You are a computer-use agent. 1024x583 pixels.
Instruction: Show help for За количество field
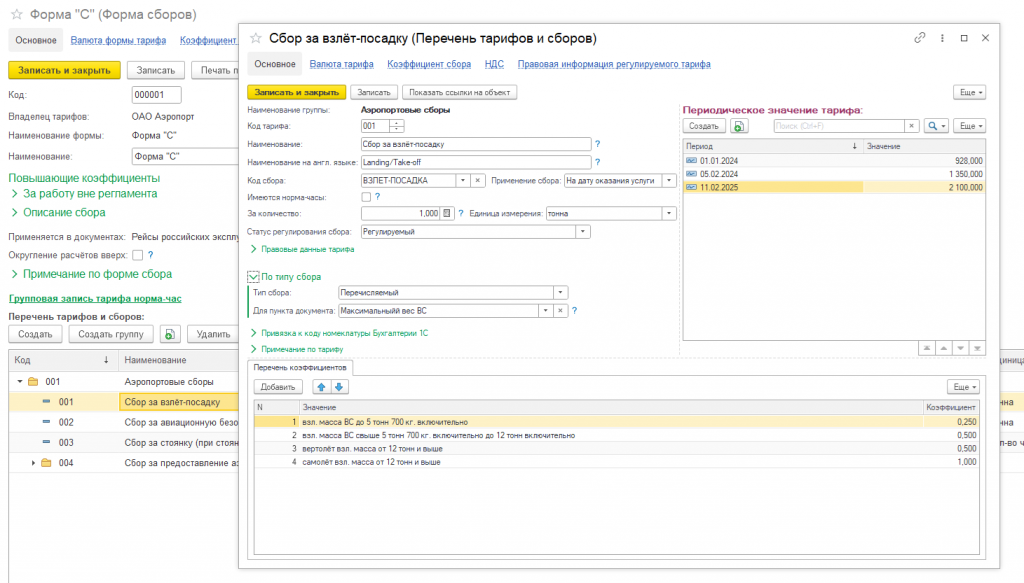click(x=460, y=213)
